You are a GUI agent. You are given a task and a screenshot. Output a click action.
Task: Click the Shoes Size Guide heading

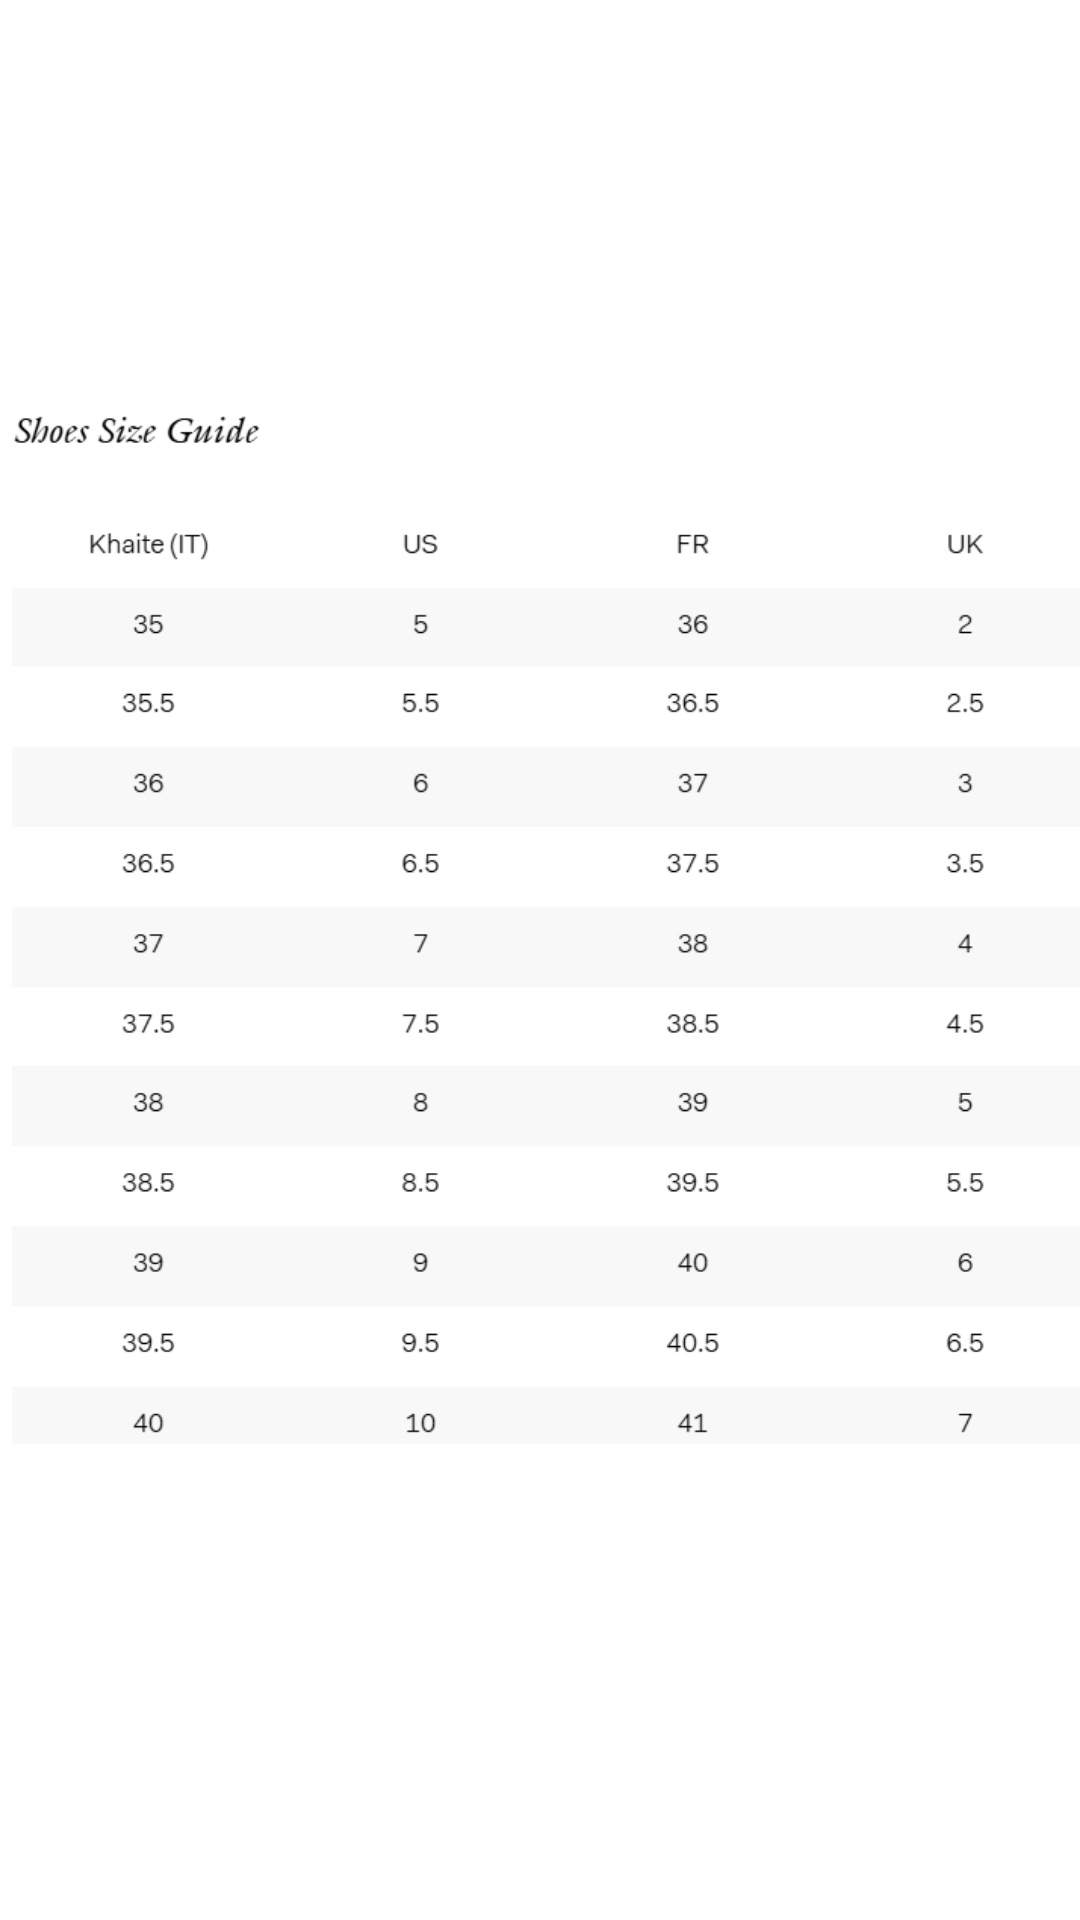click(x=137, y=431)
